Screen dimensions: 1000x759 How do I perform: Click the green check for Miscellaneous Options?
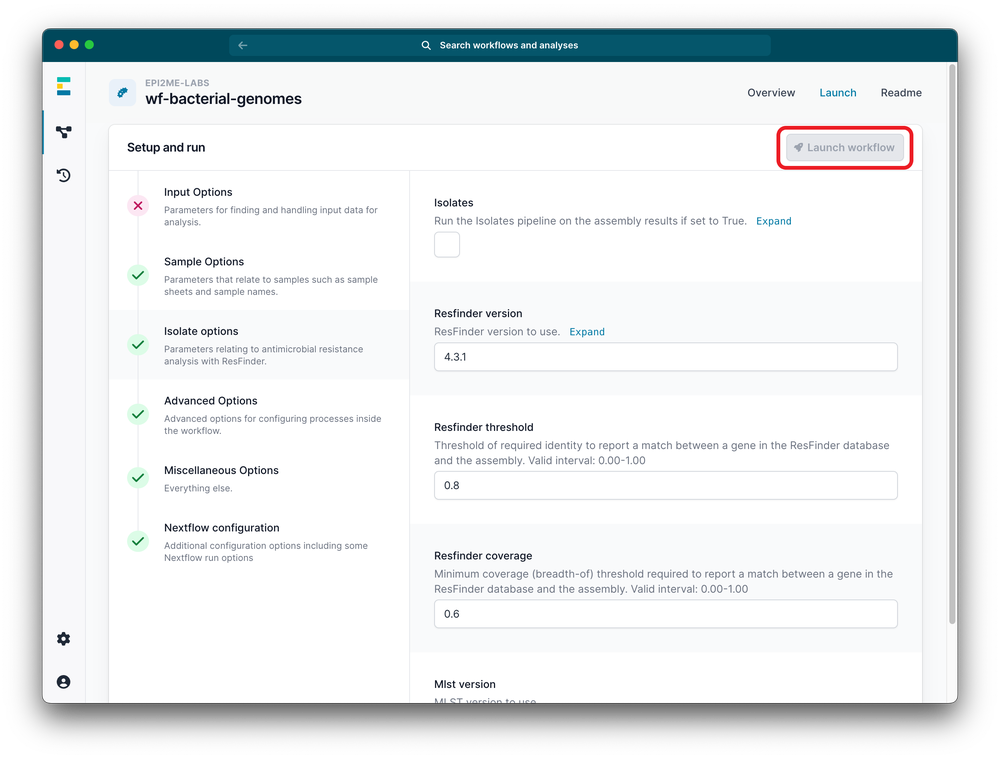138,477
